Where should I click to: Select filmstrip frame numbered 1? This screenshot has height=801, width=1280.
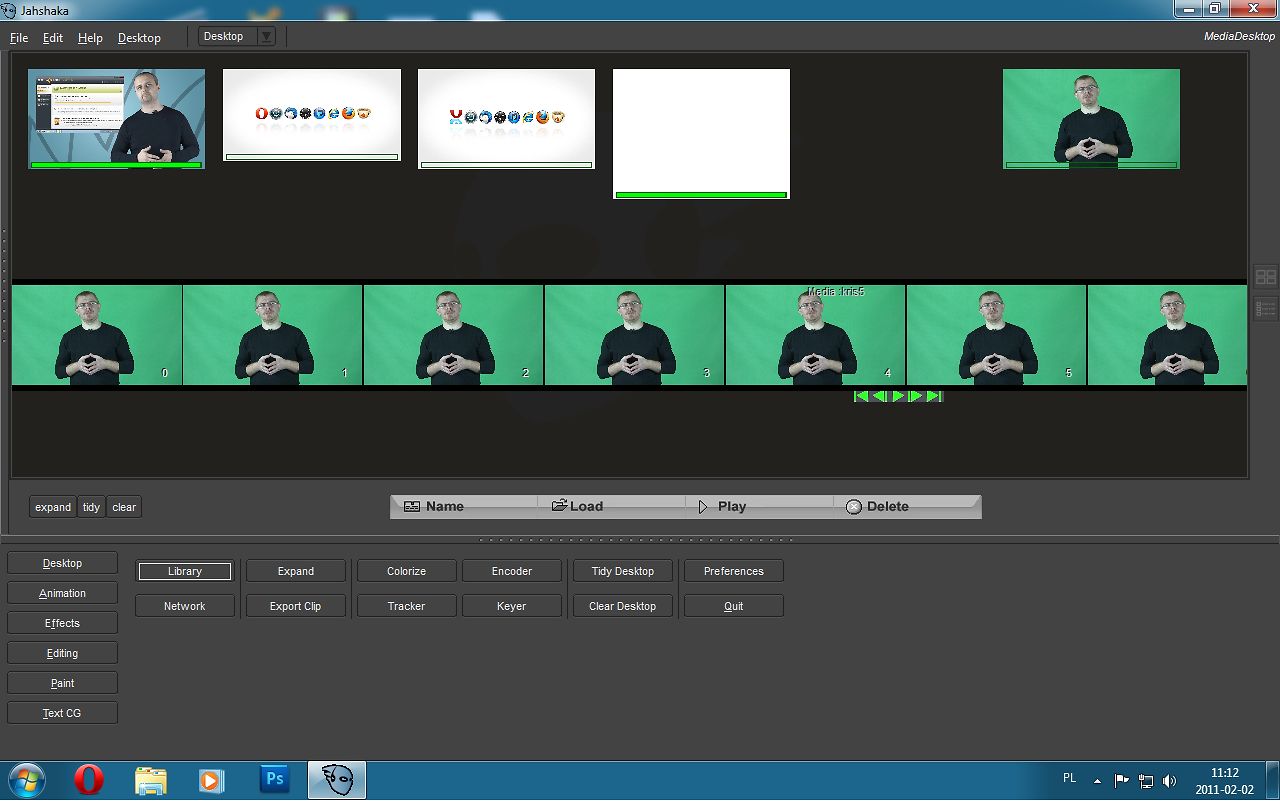[273, 335]
